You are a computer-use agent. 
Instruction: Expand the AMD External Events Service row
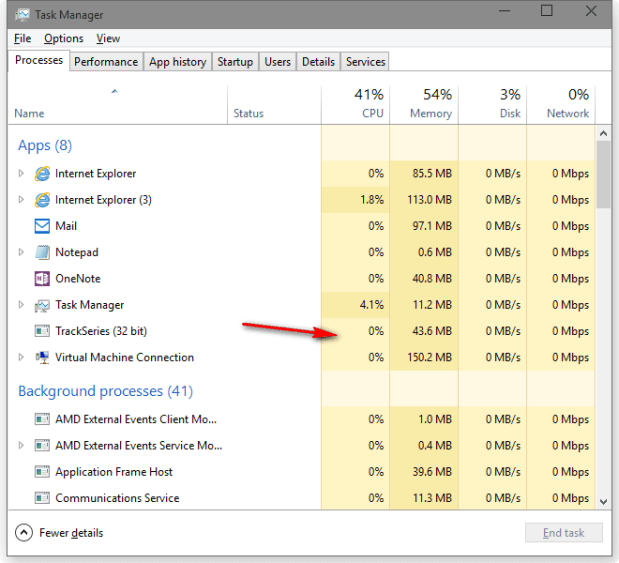pyautogui.click(x=21, y=446)
